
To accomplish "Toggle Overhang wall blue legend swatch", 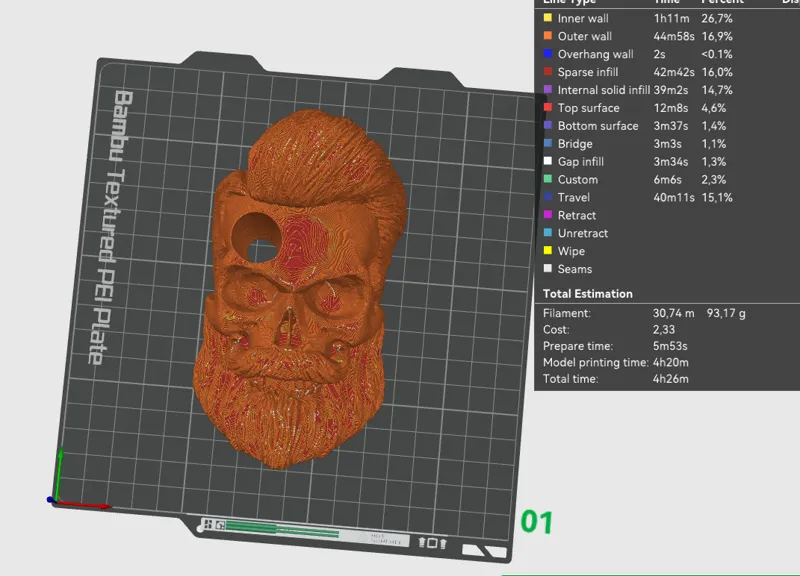I will click(x=547, y=54).
